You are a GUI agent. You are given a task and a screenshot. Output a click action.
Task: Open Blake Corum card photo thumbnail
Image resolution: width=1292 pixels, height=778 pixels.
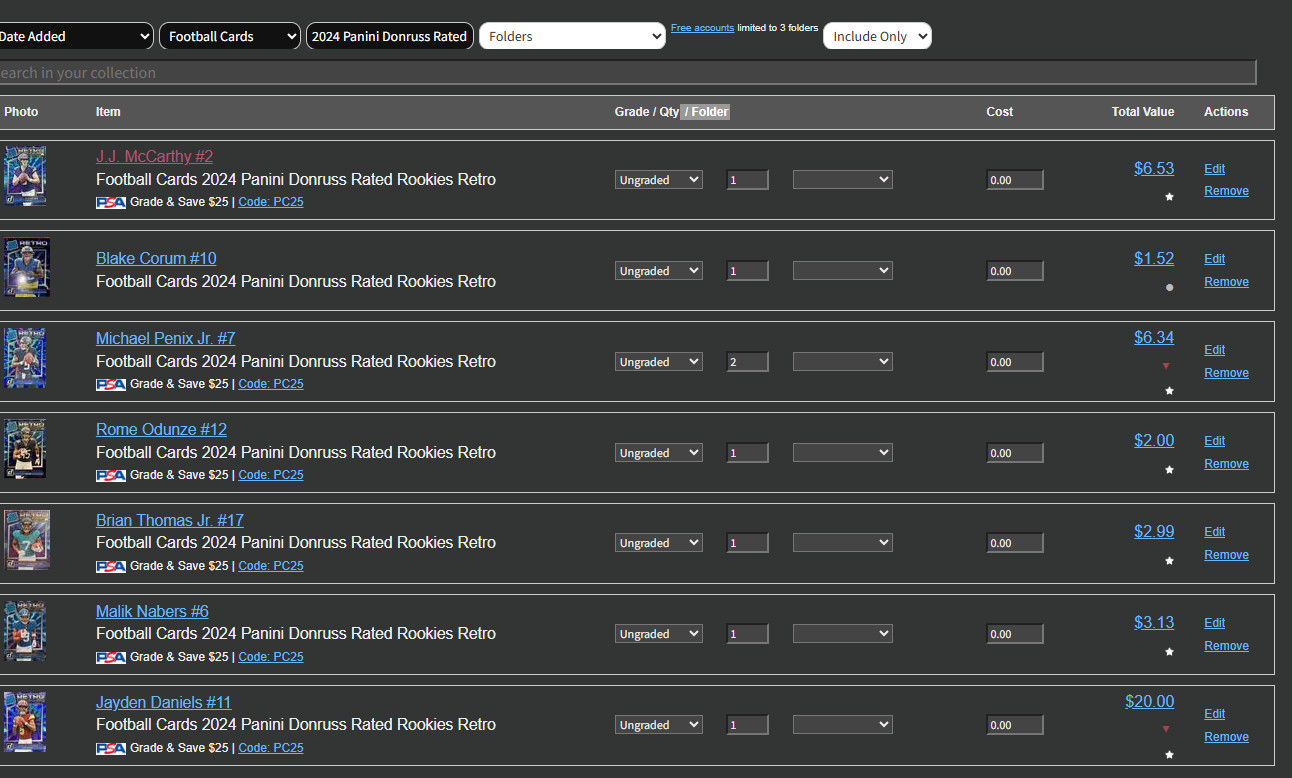(27, 267)
